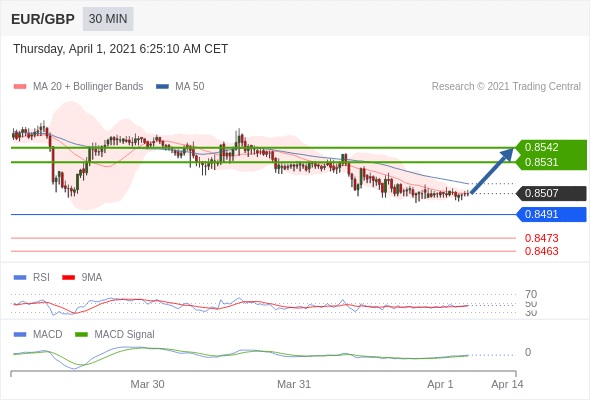This screenshot has width=590, height=400.
Task: Click the EUR/GBP pair title
Action: (x=43, y=19)
